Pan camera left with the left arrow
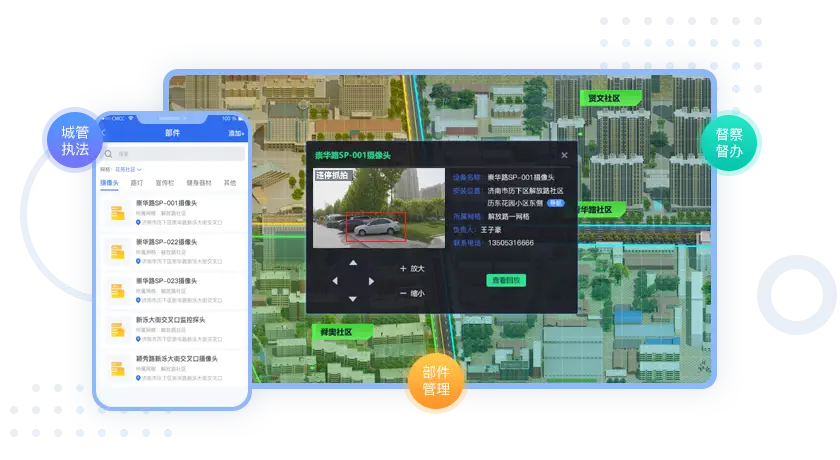The width and height of the screenshot is (840, 460). pyautogui.click(x=335, y=281)
